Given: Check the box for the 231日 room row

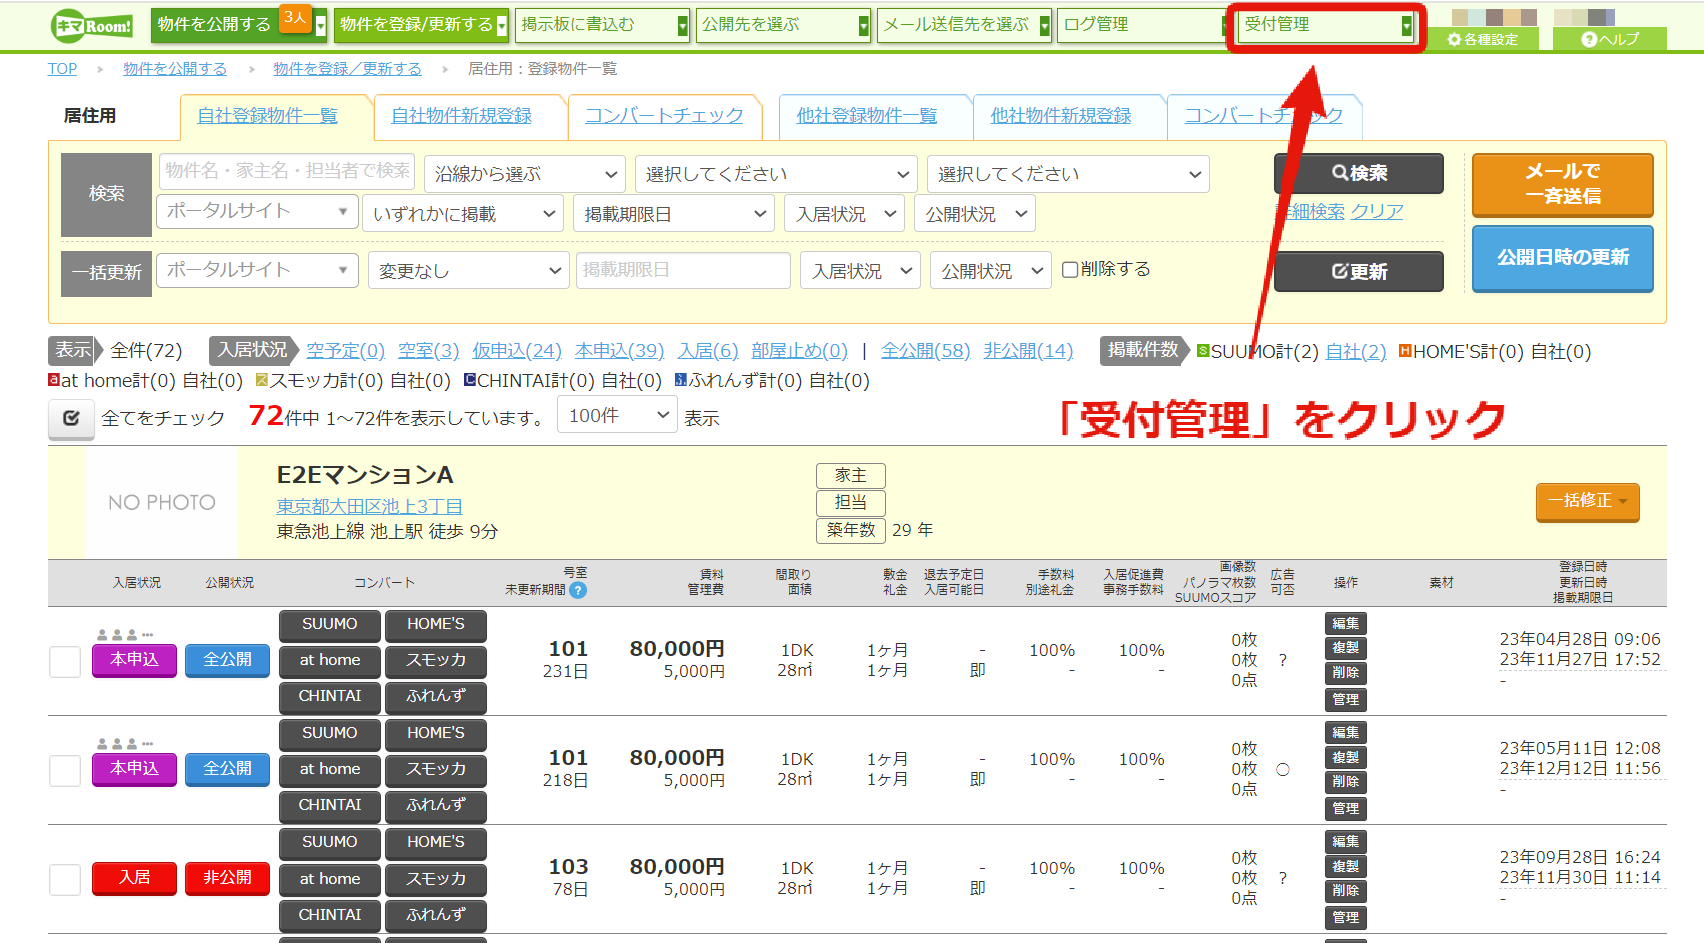Looking at the screenshot, I should (65, 661).
